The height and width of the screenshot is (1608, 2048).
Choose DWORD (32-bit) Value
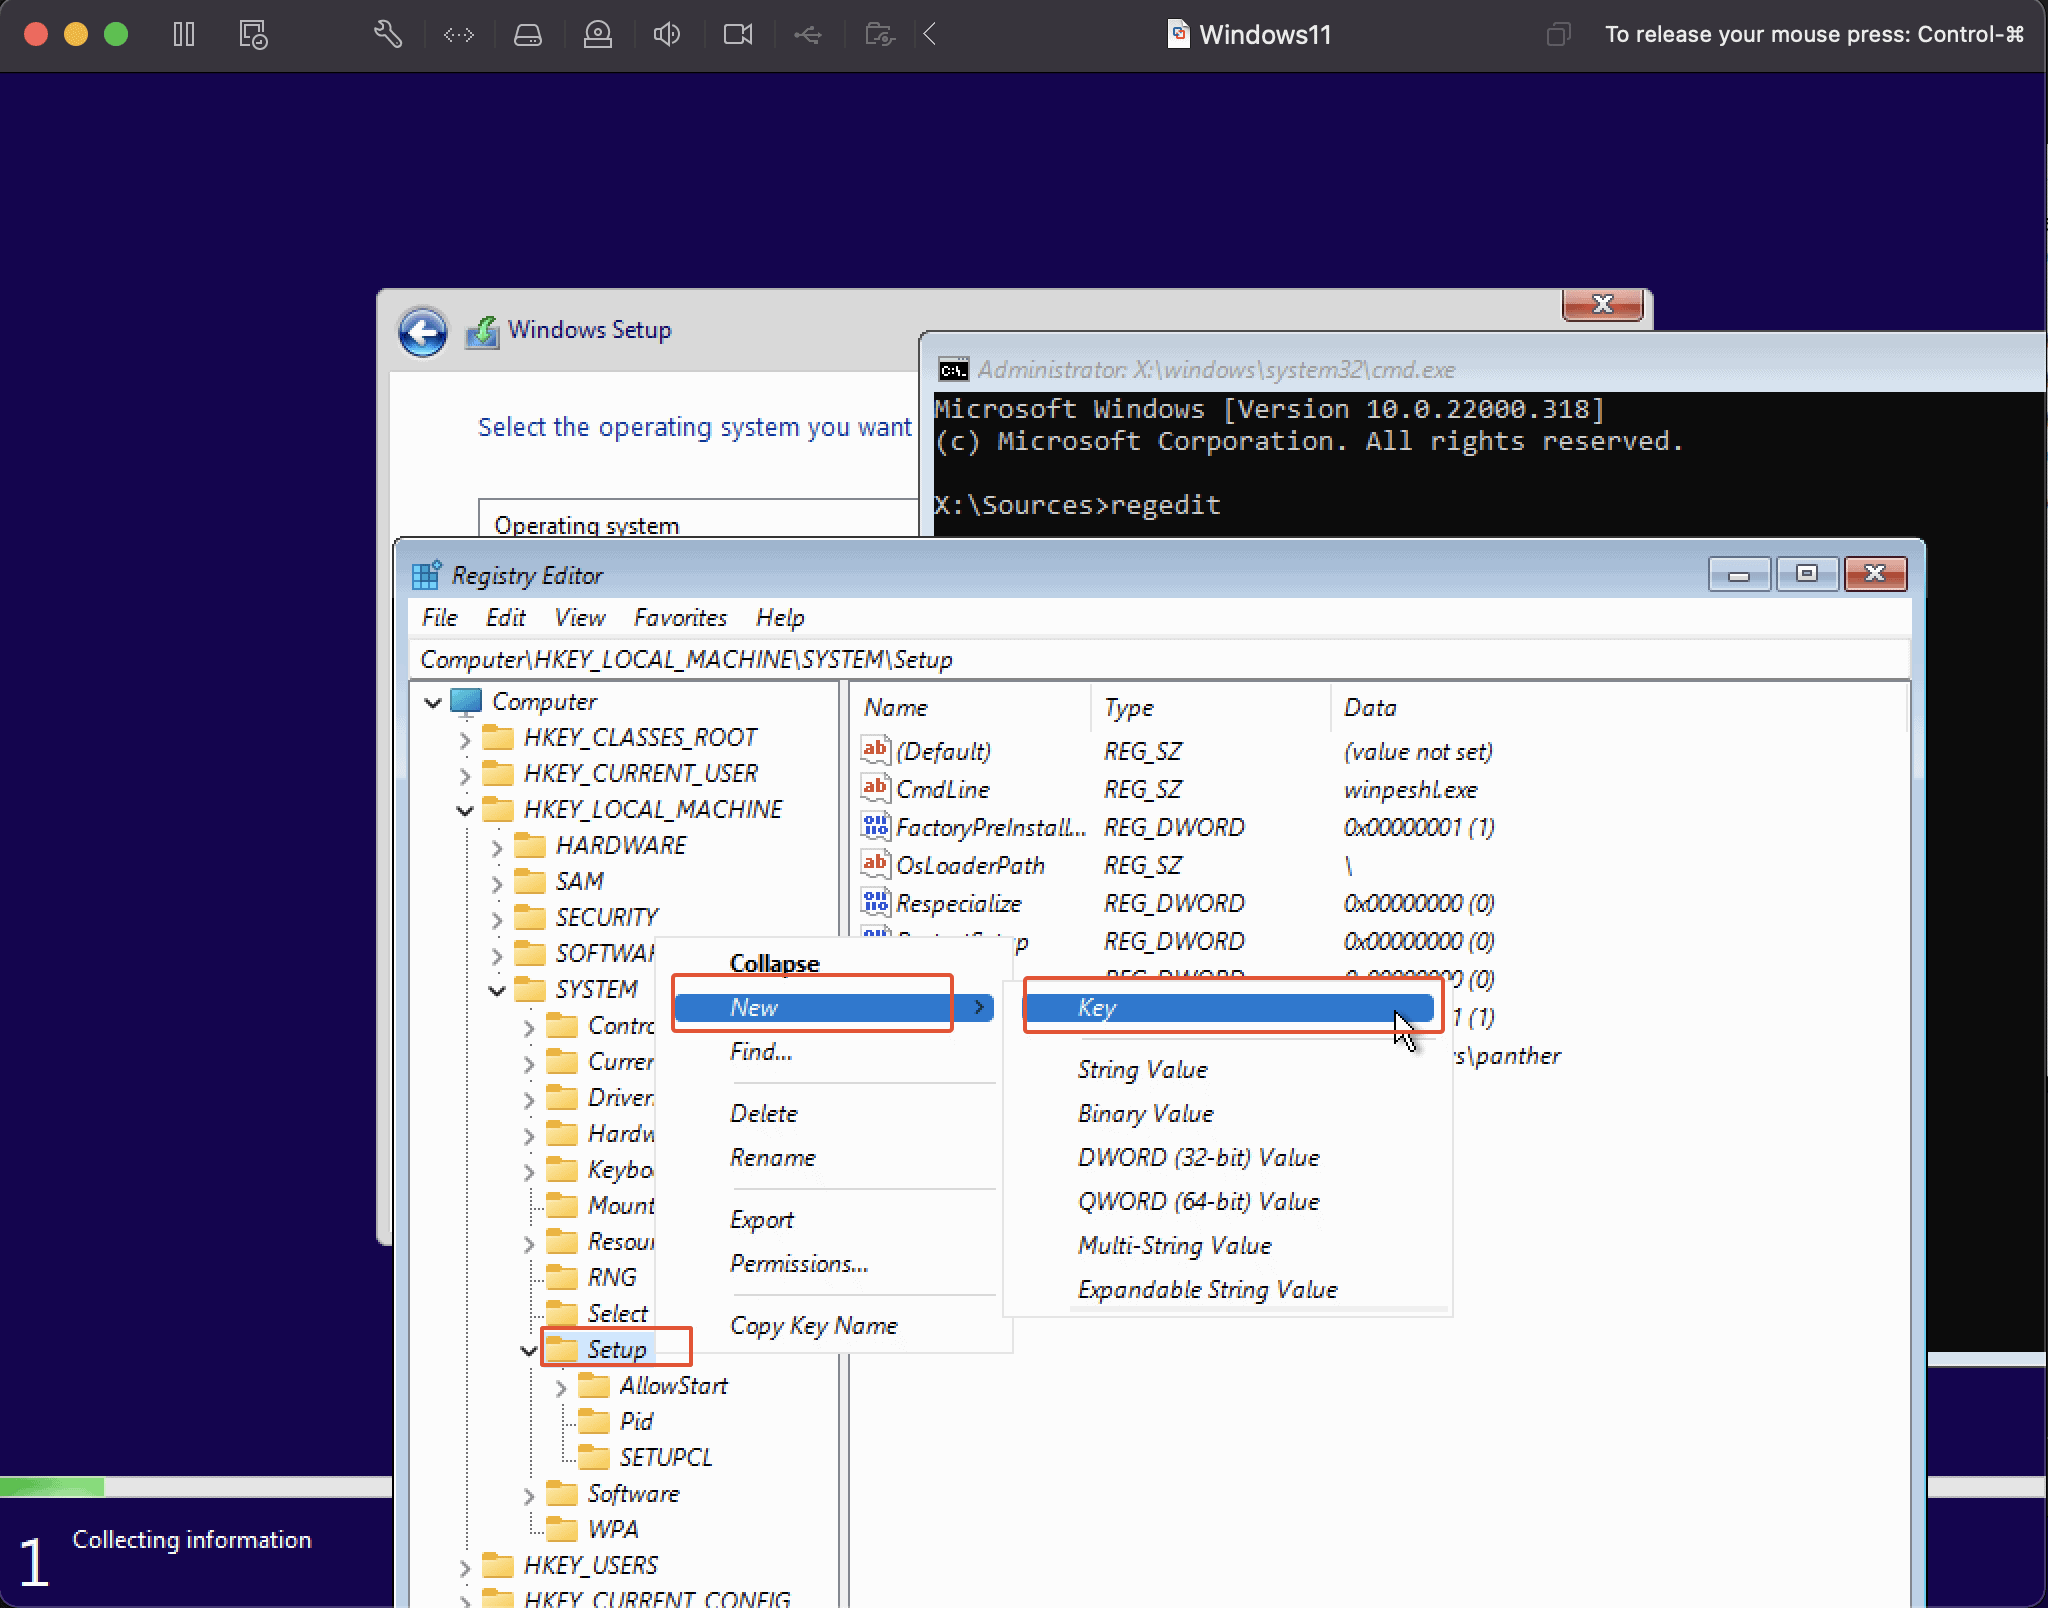pyautogui.click(x=1199, y=1157)
